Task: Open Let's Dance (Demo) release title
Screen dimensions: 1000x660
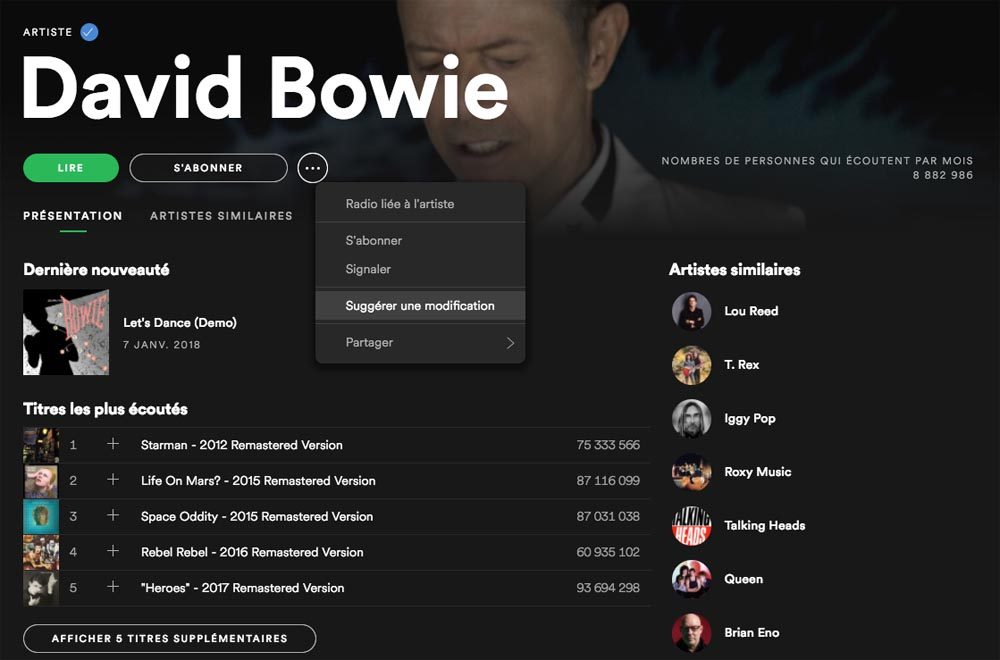Action: (180, 323)
